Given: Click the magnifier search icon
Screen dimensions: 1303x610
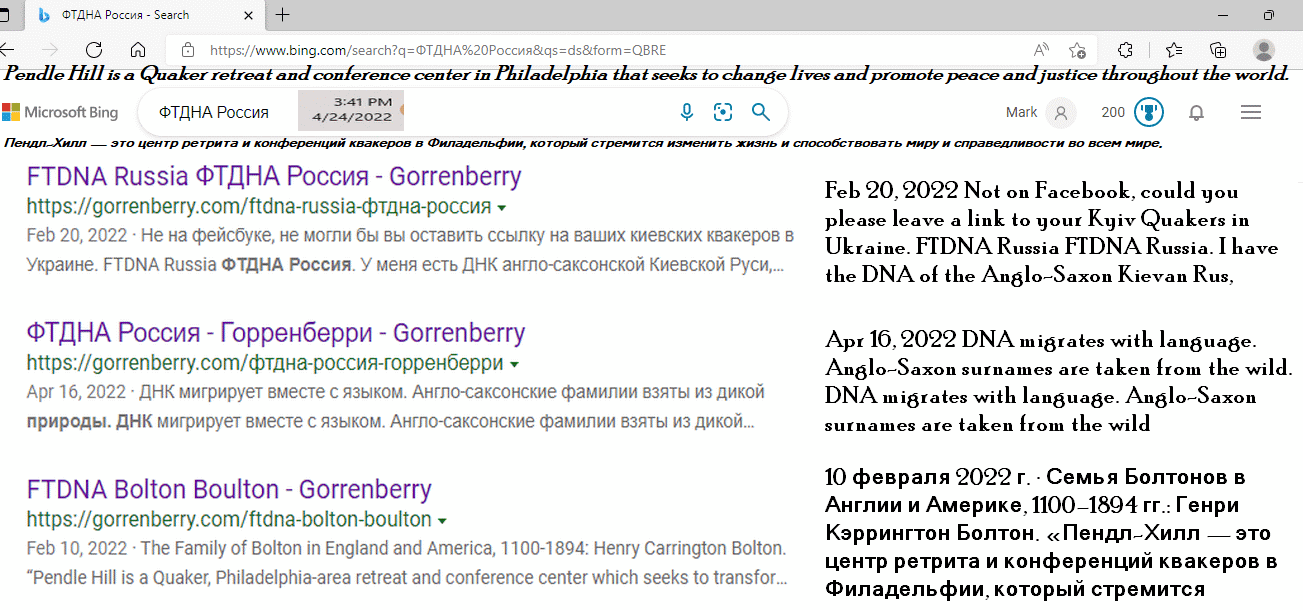Looking at the screenshot, I should [761, 112].
